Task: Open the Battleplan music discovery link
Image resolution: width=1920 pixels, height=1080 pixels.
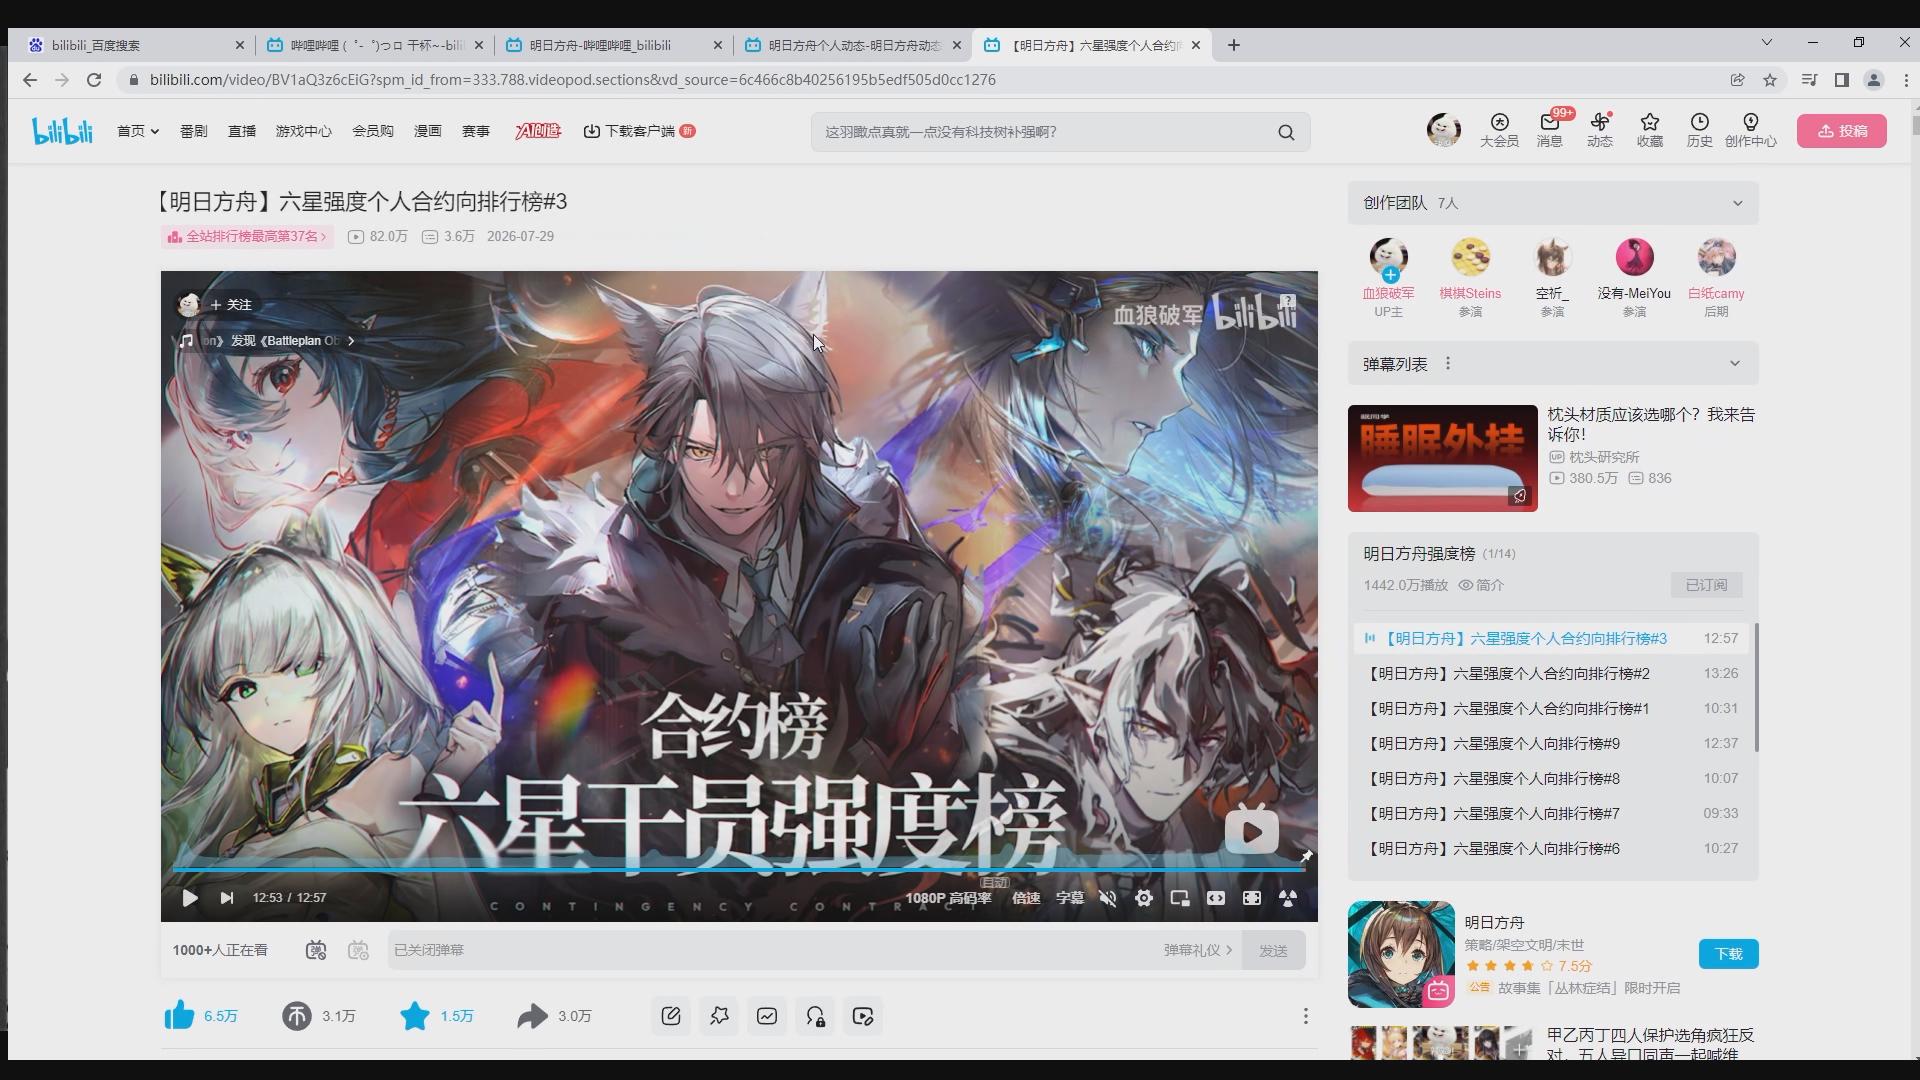Action: point(267,341)
